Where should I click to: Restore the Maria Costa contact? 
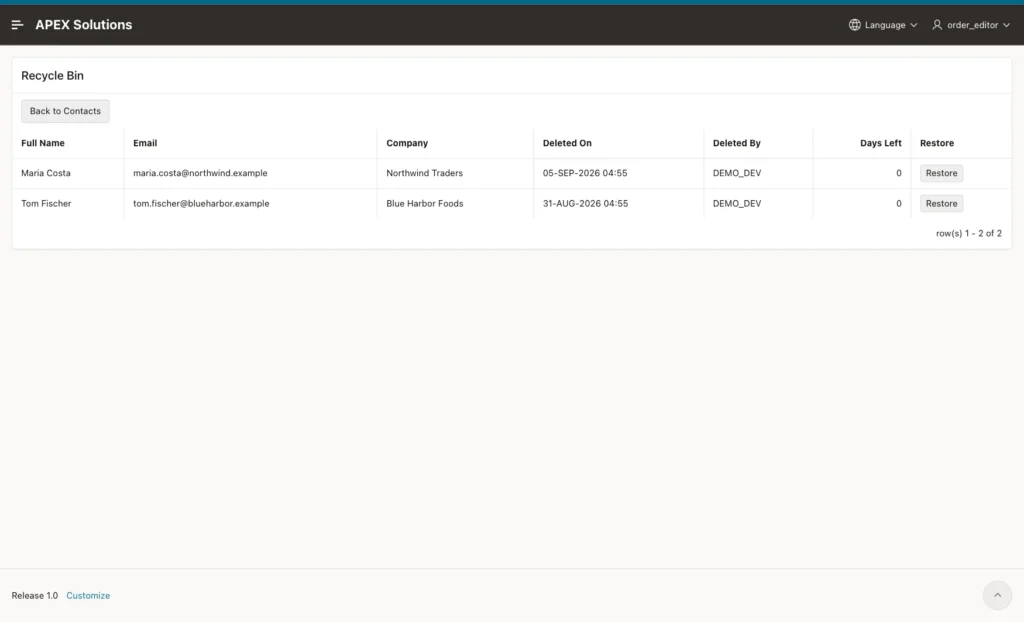[x=941, y=173]
